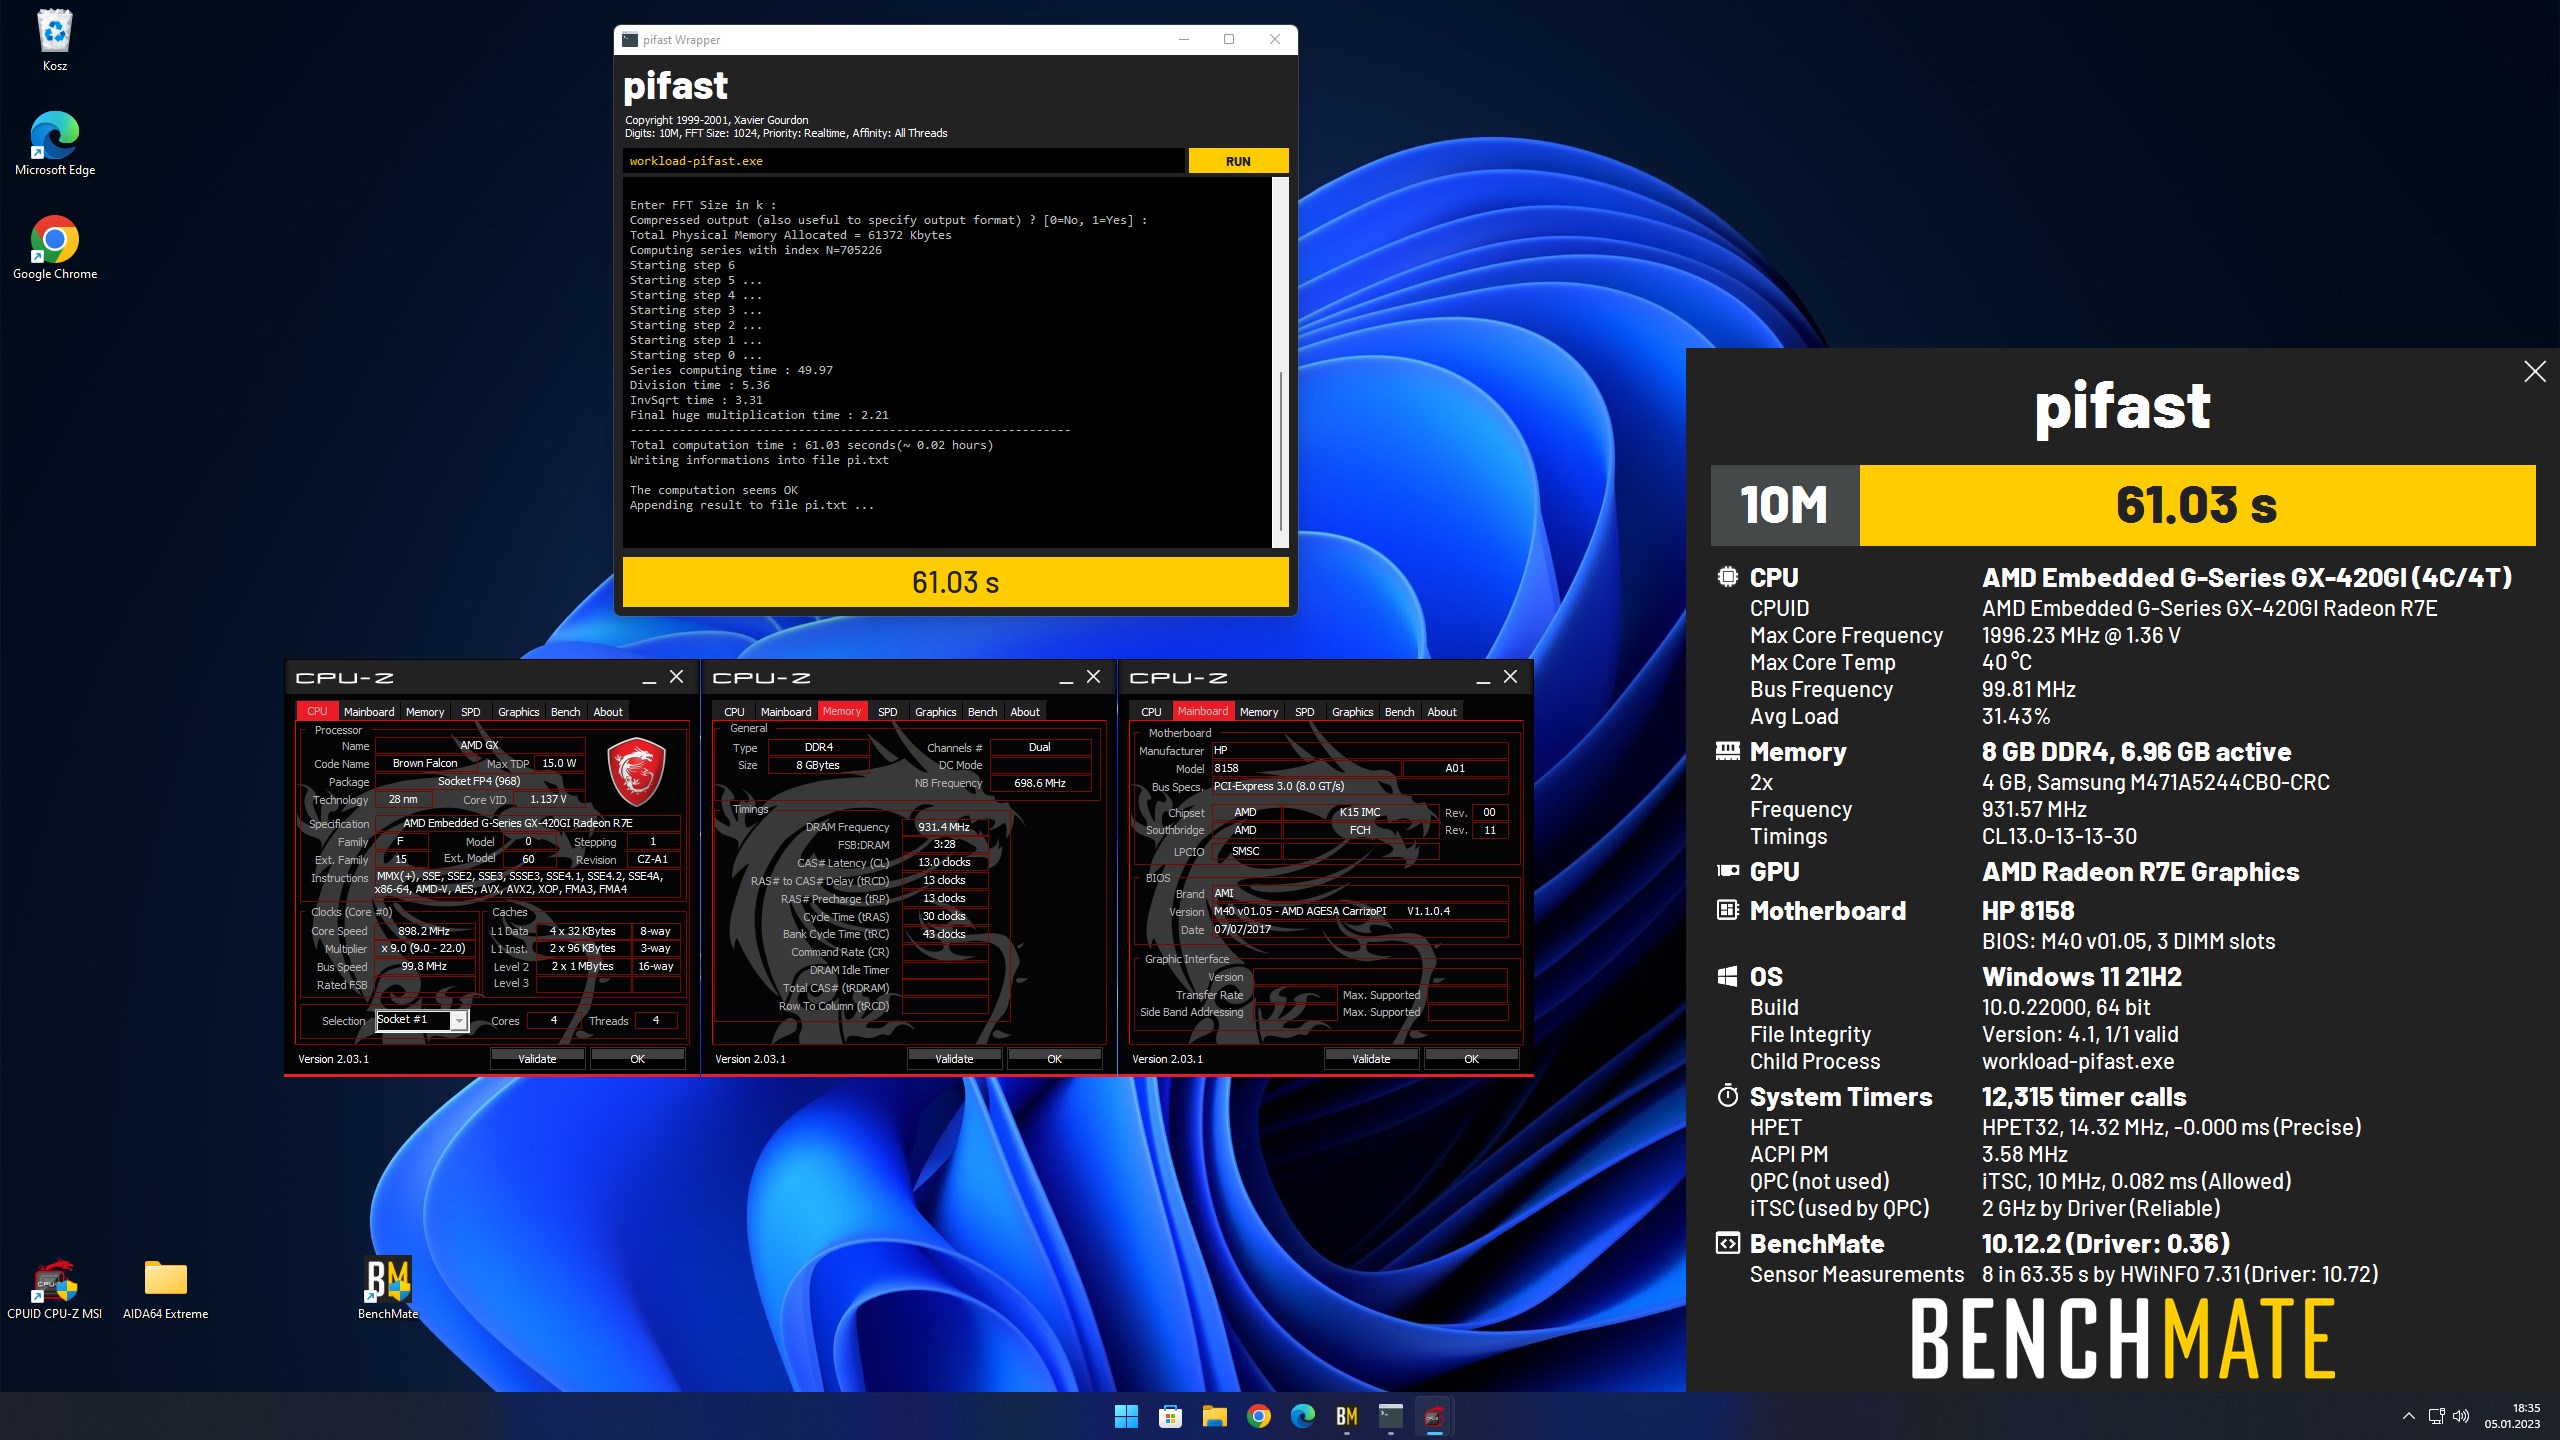Click the MSI dragon logo in CPU-Z

[x=637, y=771]
